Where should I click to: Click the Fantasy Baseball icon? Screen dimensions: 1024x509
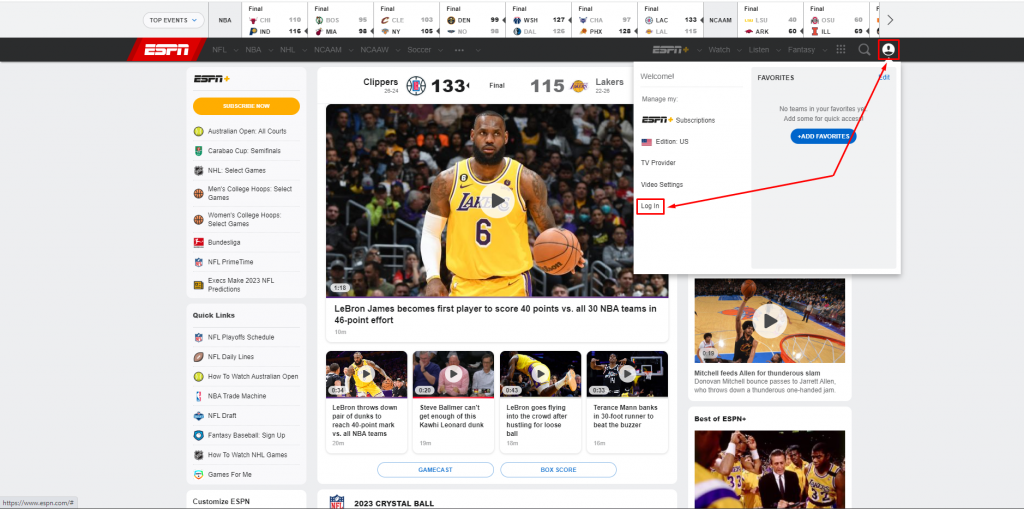(x=199, y=435)
